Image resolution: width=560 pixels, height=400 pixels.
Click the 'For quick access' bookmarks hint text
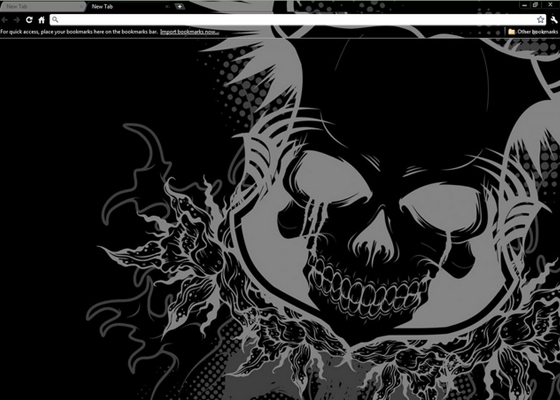tap(79, 32)
